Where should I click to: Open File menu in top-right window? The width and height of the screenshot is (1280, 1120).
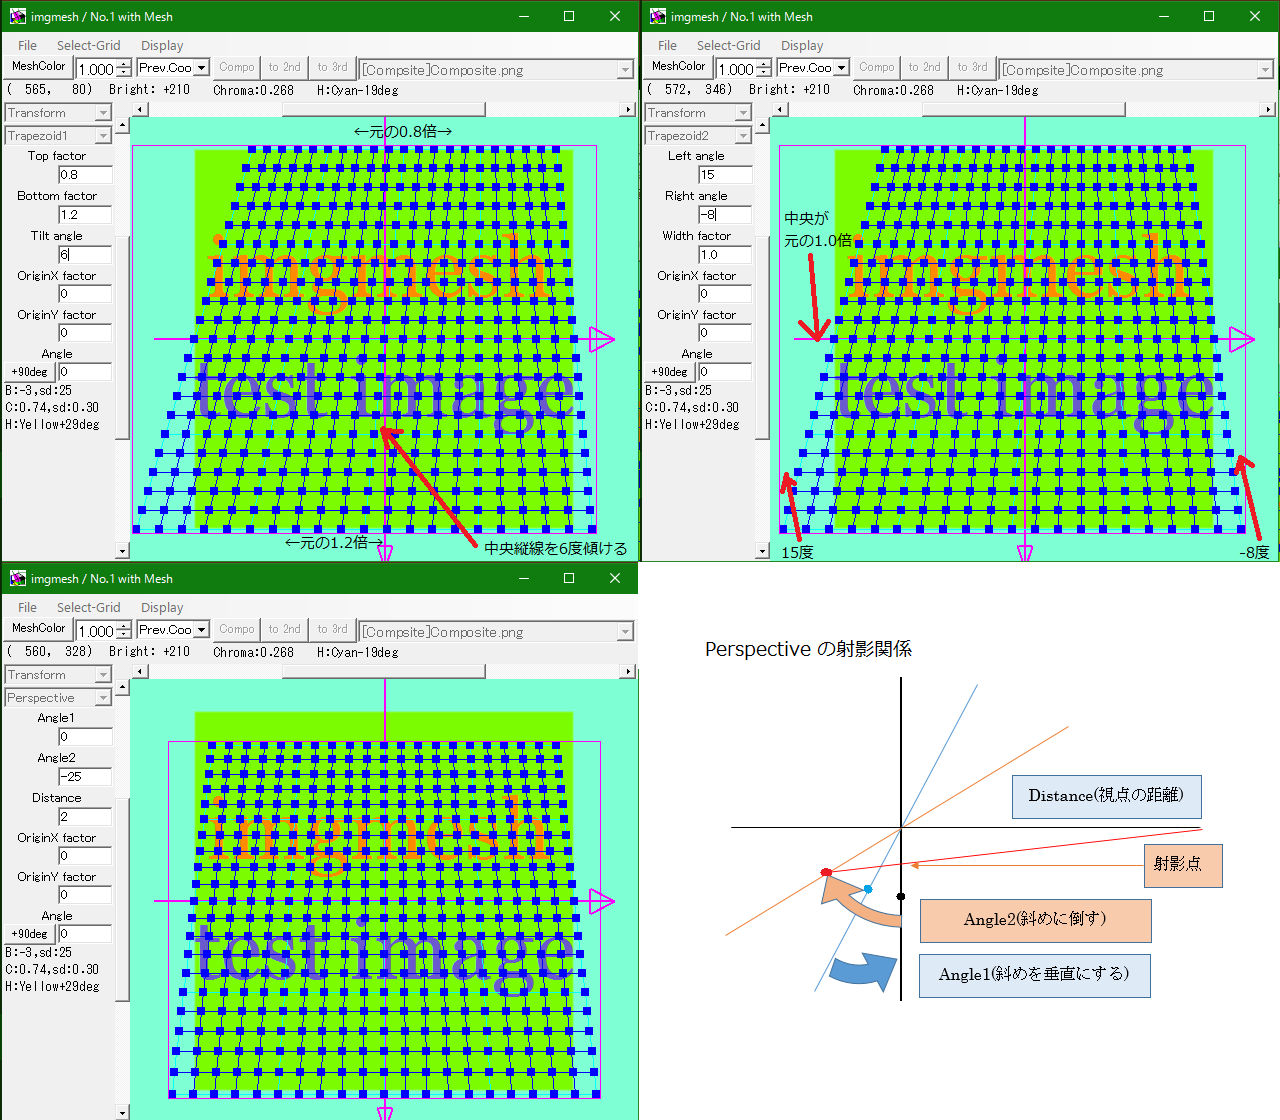pos(667,46)
